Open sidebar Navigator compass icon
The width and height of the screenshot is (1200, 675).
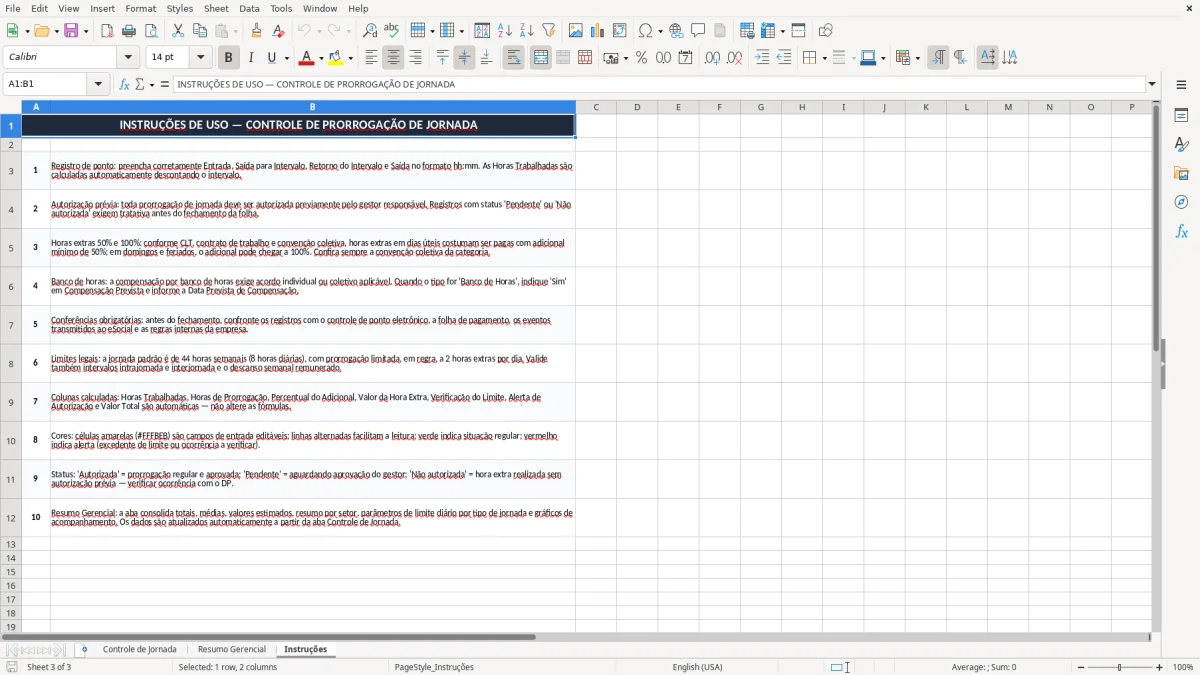click(x=1181, y=202)
